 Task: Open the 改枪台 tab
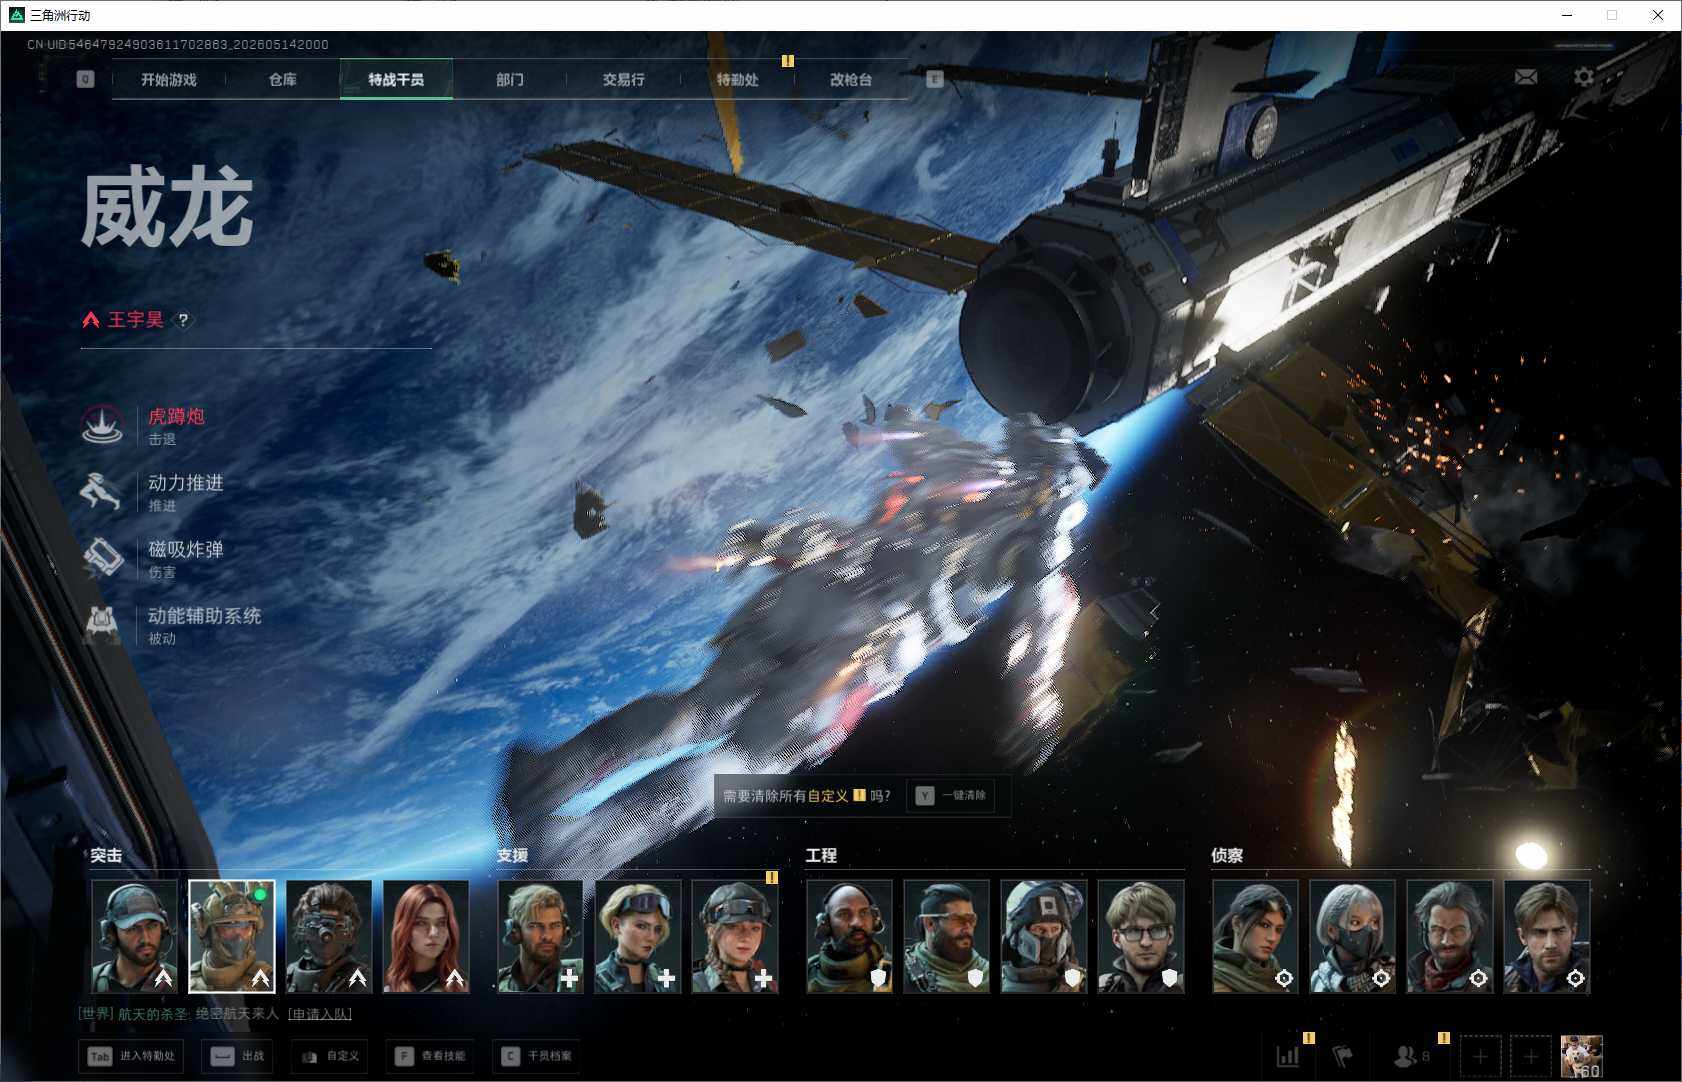(x=851, y=79)
